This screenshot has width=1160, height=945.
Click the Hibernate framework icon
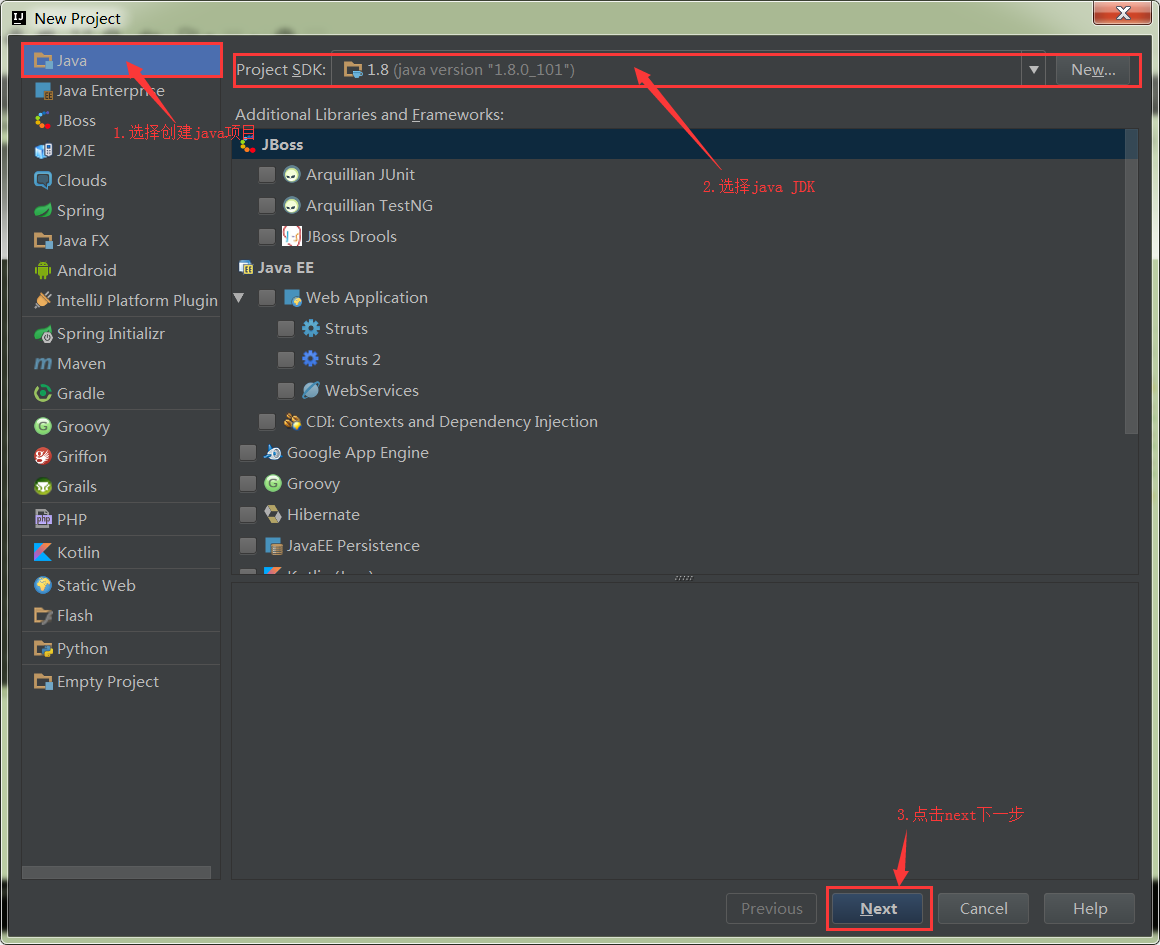pyautogui.click(x=273, y=514)
